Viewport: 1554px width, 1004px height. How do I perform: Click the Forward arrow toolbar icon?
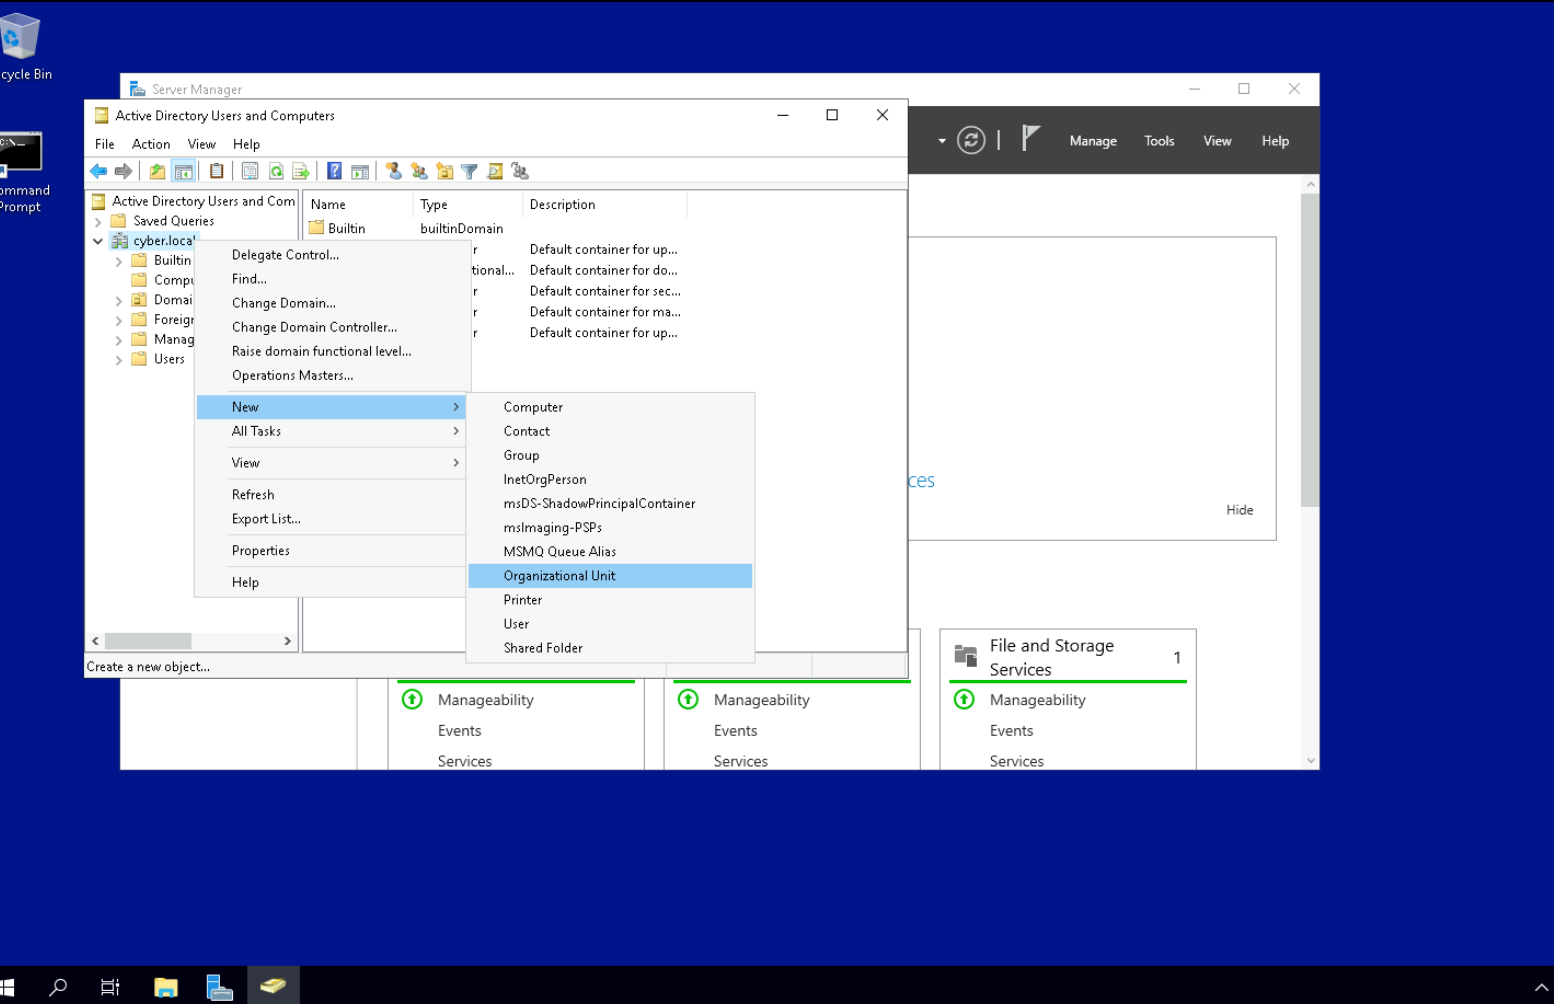[123, 171]
